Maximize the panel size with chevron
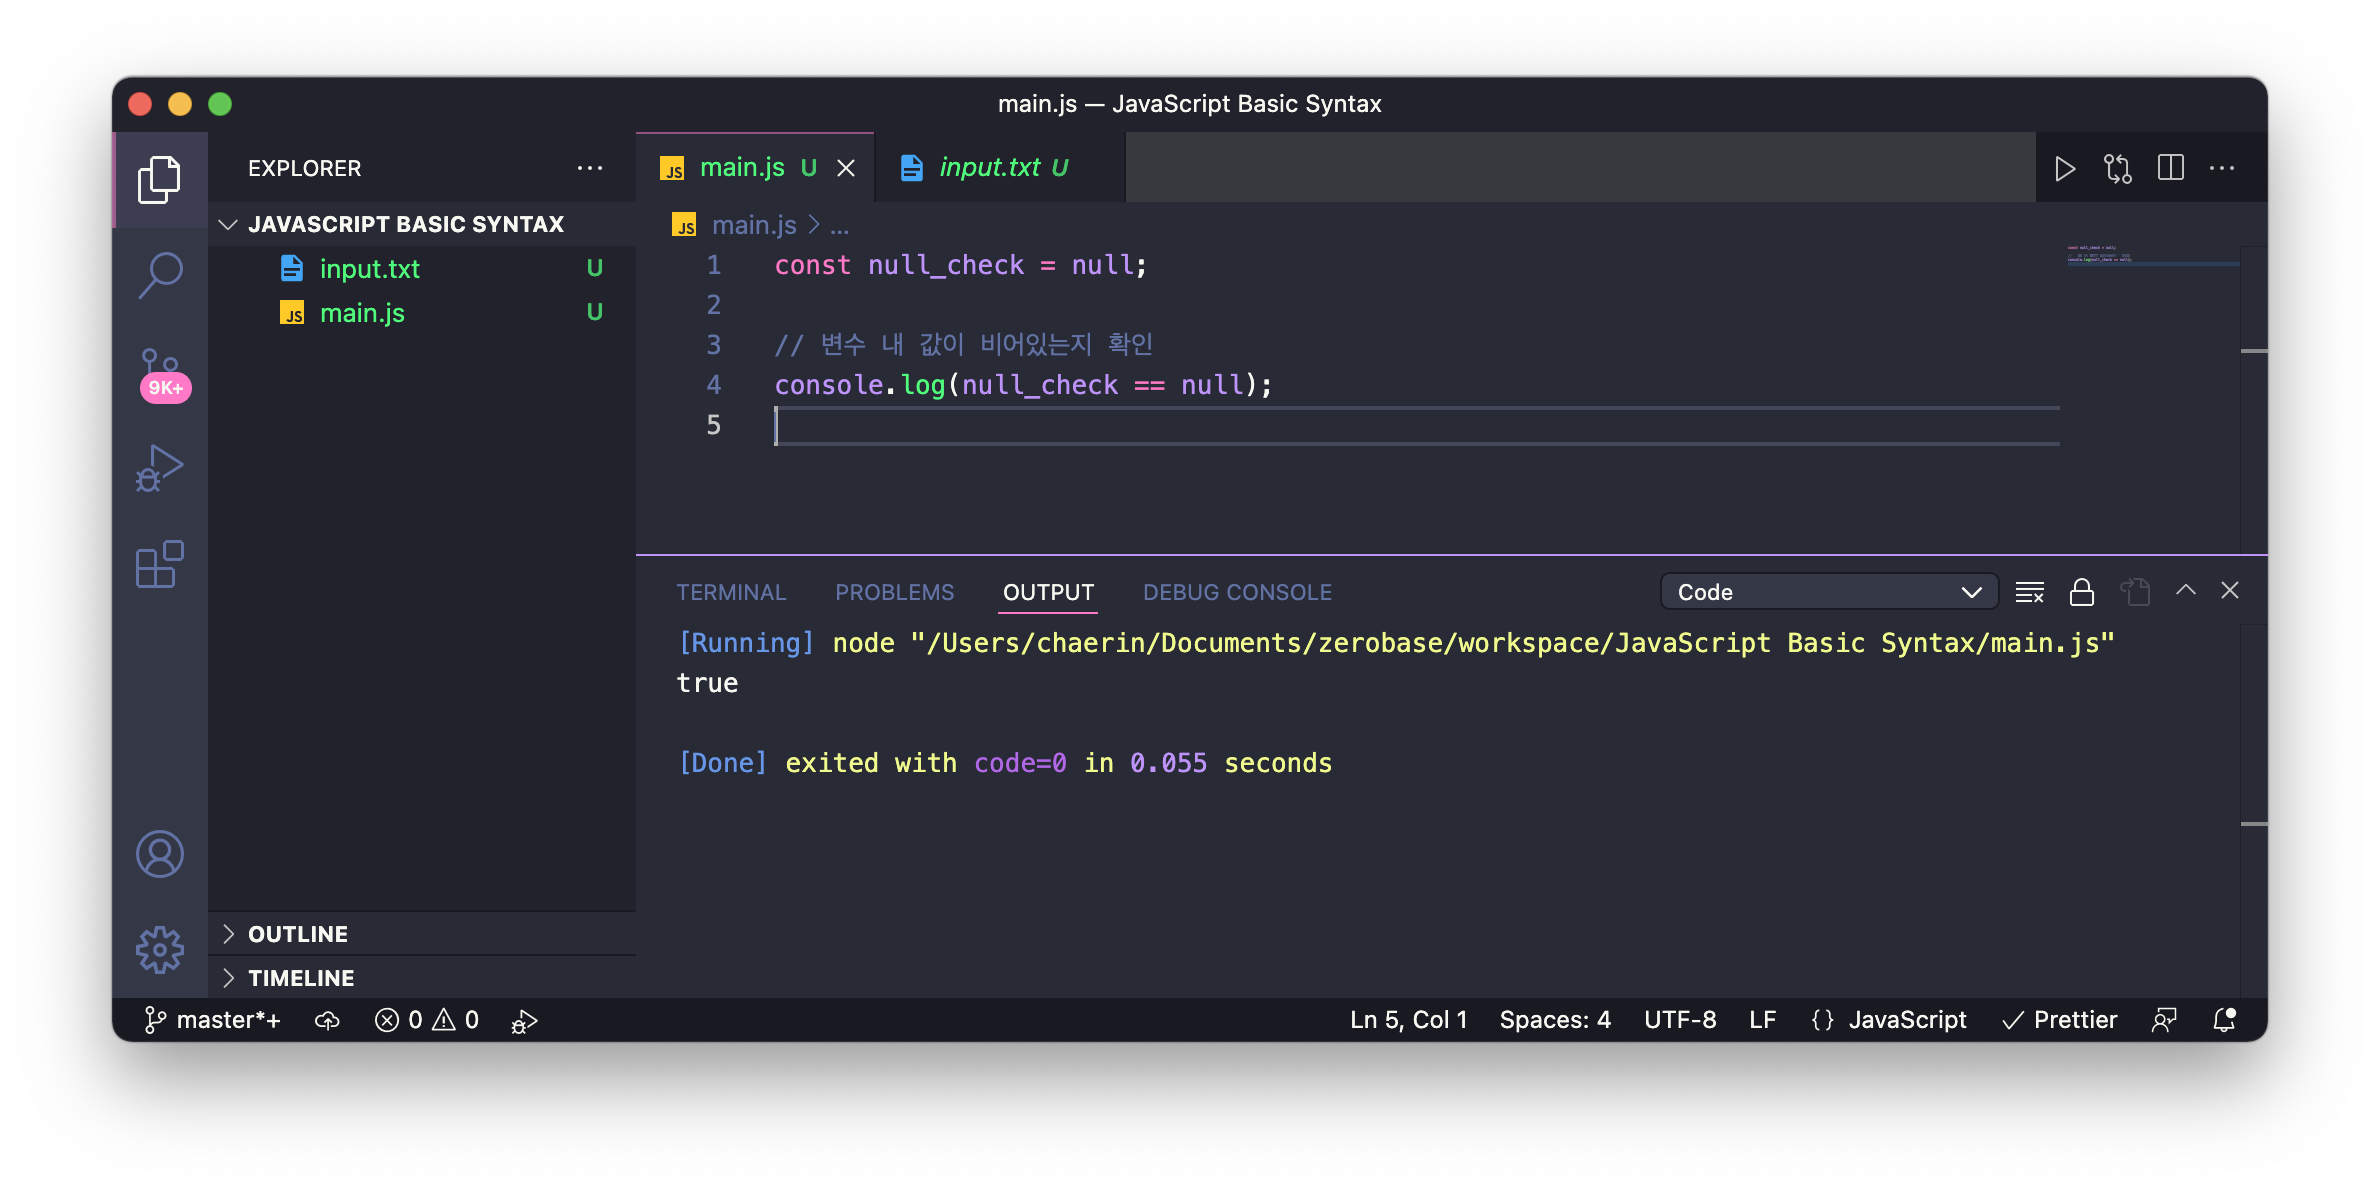 point(2185,591)
